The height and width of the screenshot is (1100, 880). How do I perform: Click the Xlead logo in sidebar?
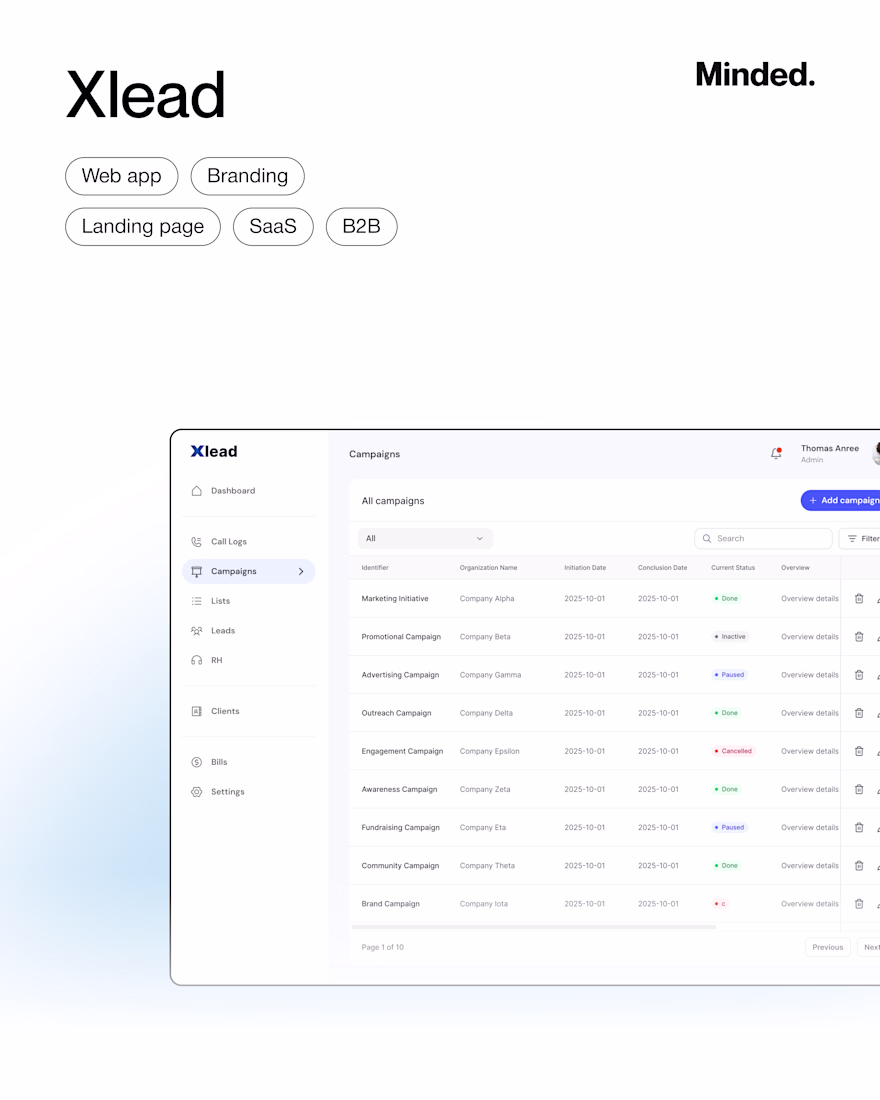tap(214, 451)
